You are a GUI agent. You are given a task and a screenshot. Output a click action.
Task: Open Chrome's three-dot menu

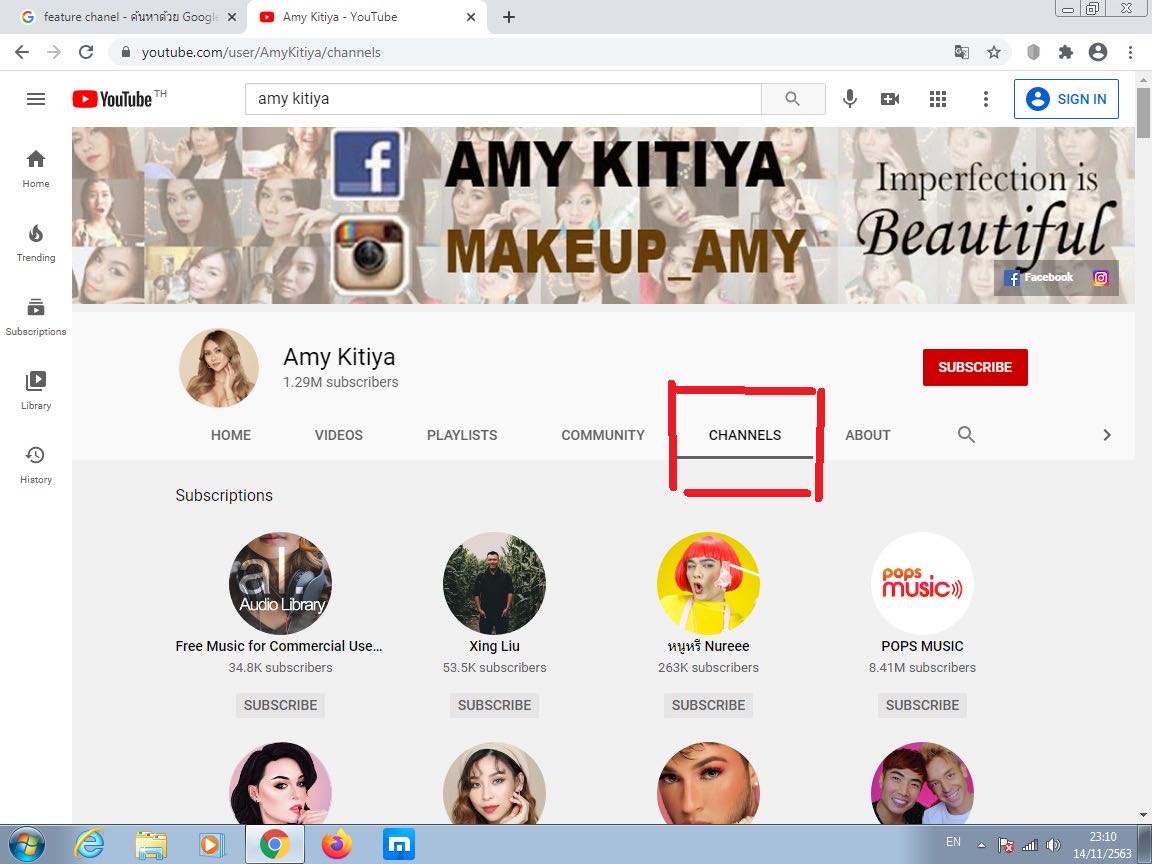(x=1131, y=52)
